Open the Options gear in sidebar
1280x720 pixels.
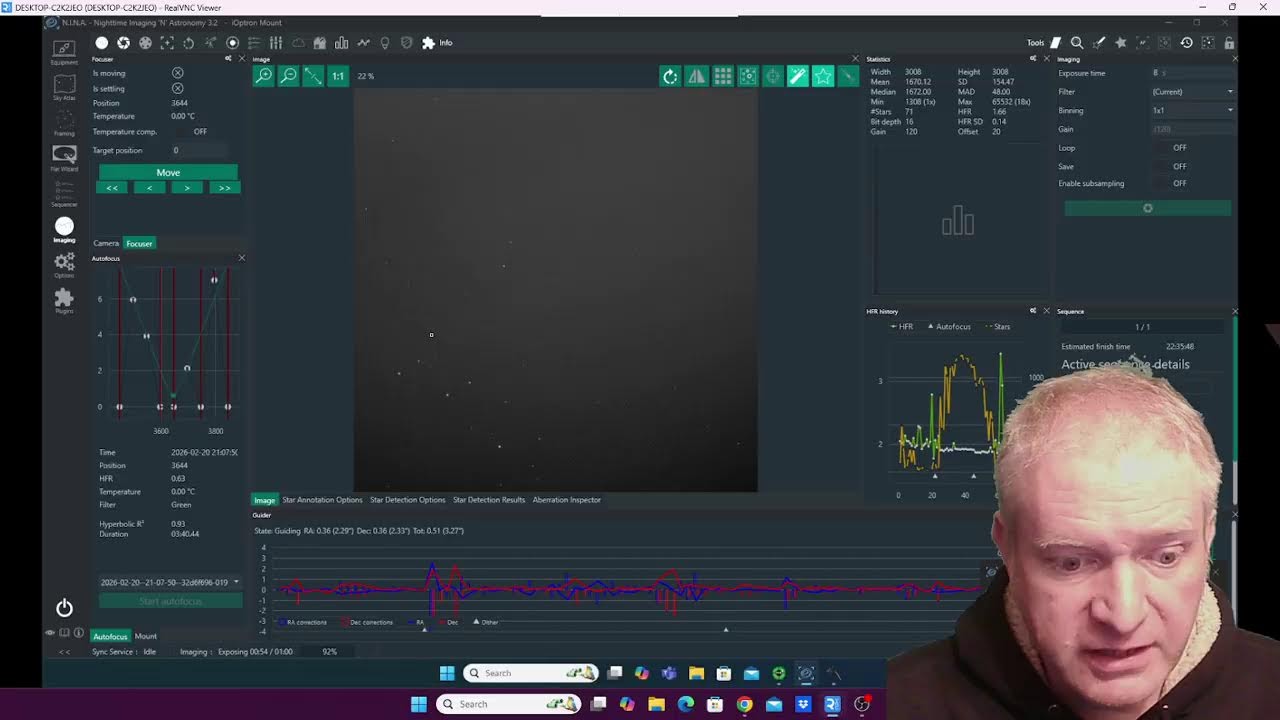click(x=64, y=265)
